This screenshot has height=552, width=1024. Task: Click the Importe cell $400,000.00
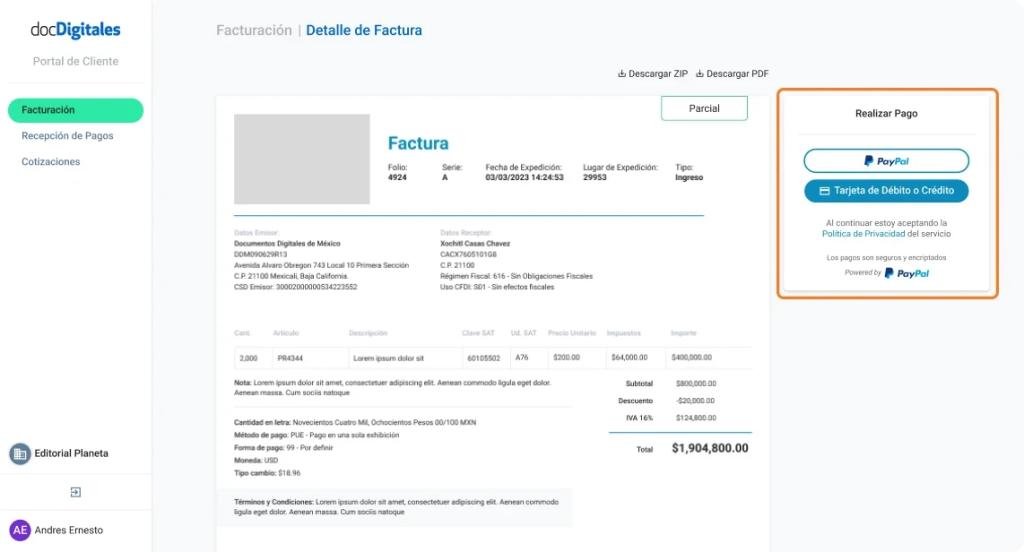point(709,358)
